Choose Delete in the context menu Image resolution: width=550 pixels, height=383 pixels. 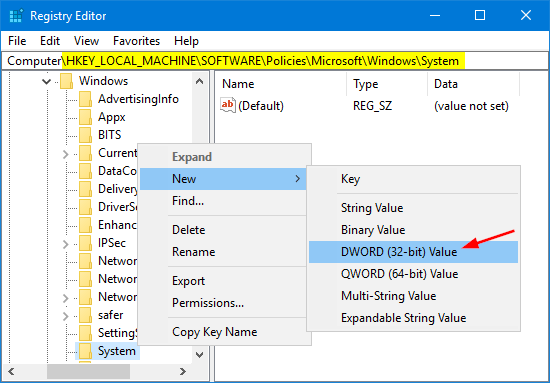pos(223,230)
